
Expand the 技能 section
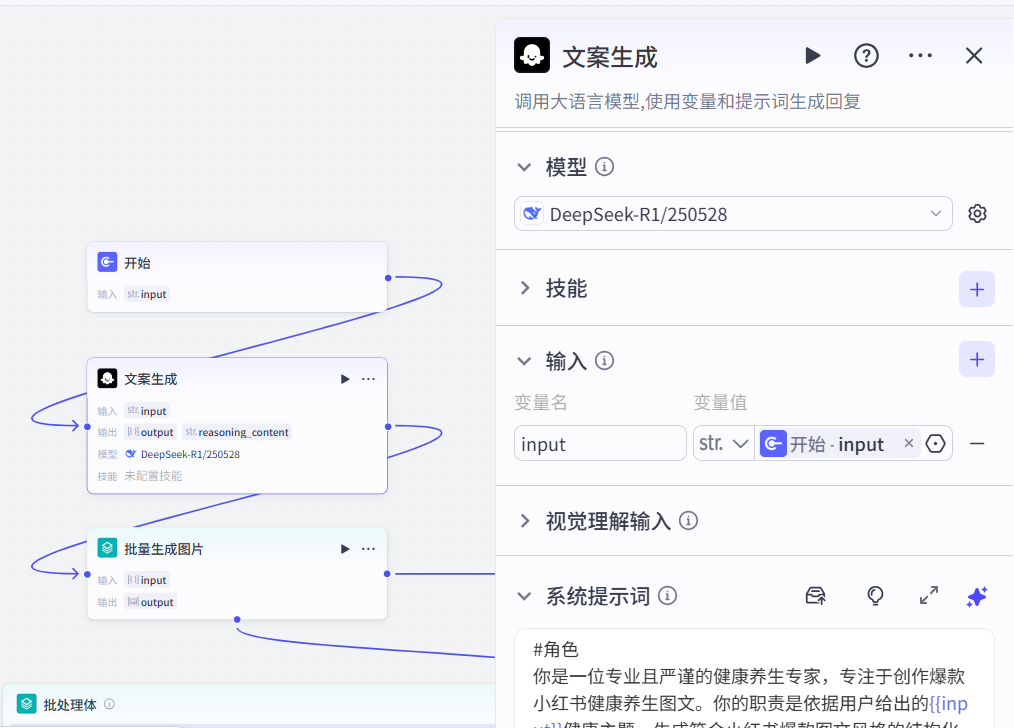(x=524, y=288)
